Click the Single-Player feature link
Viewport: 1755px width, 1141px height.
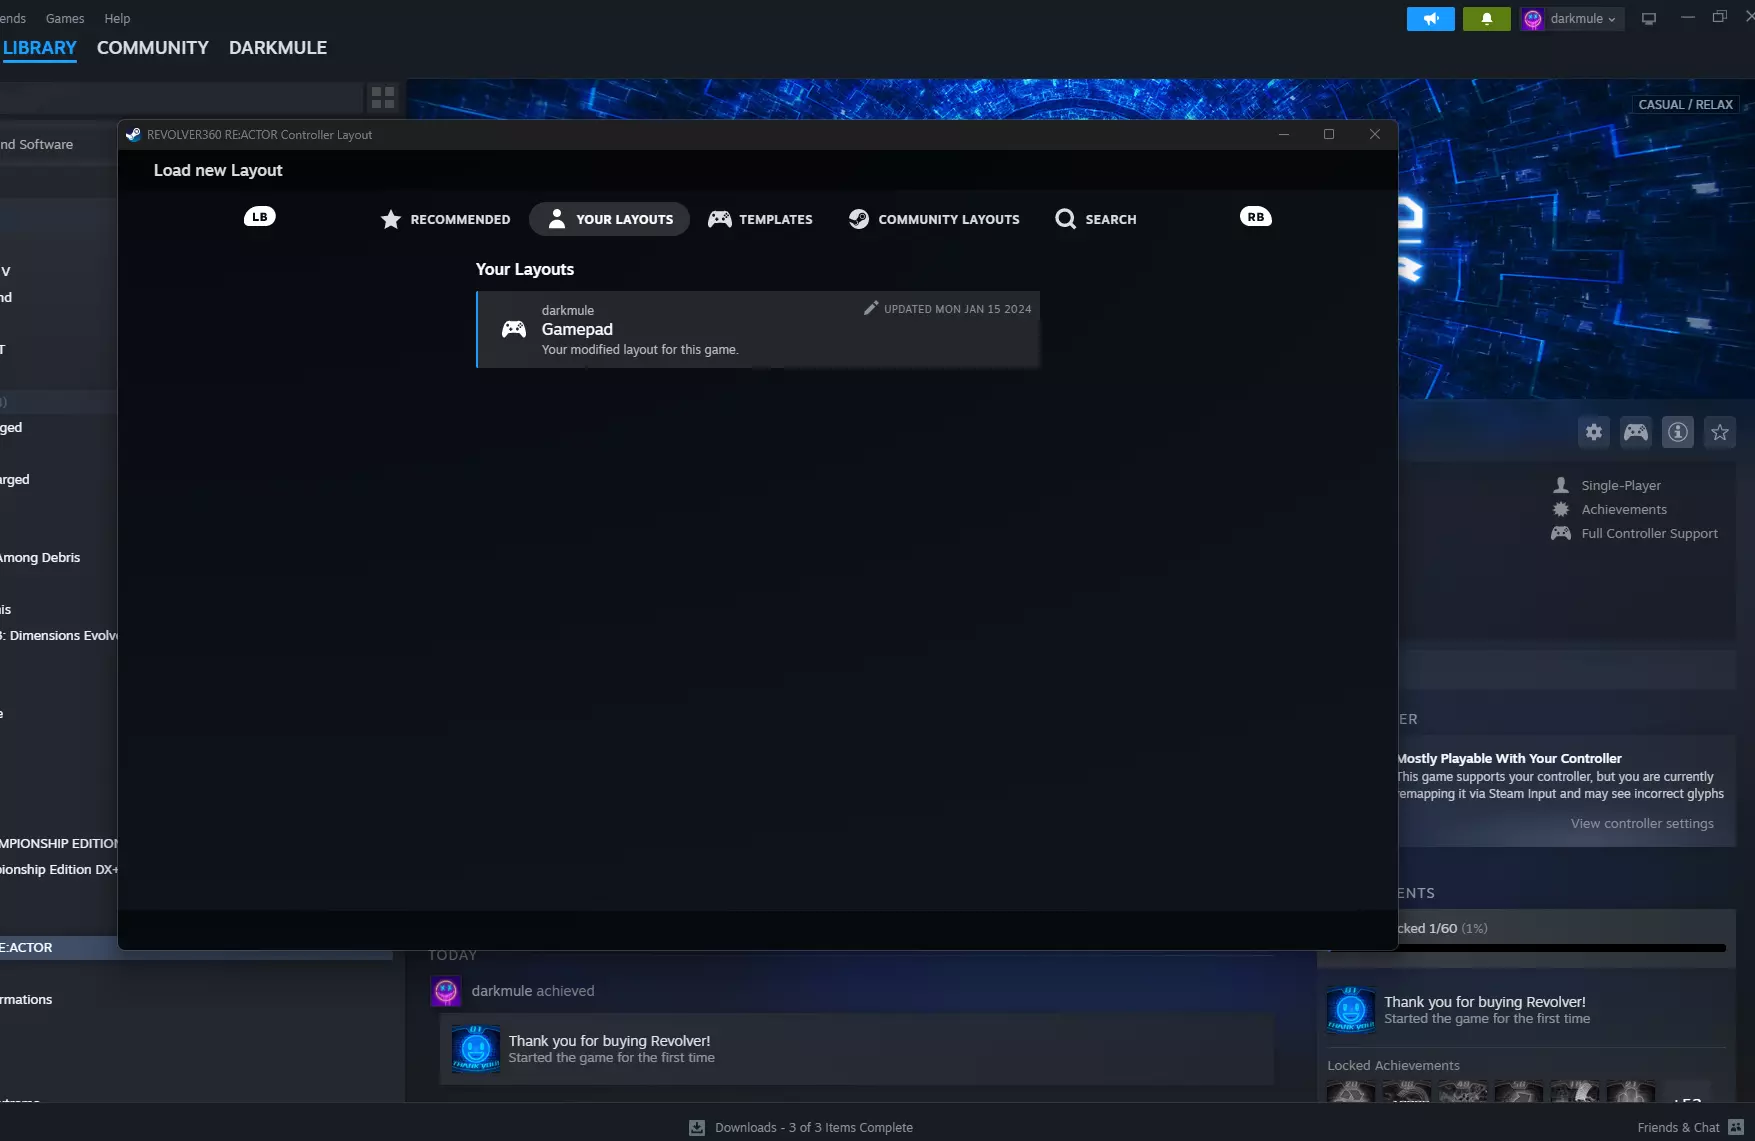pyautogui.click(x=1621, y=486)
